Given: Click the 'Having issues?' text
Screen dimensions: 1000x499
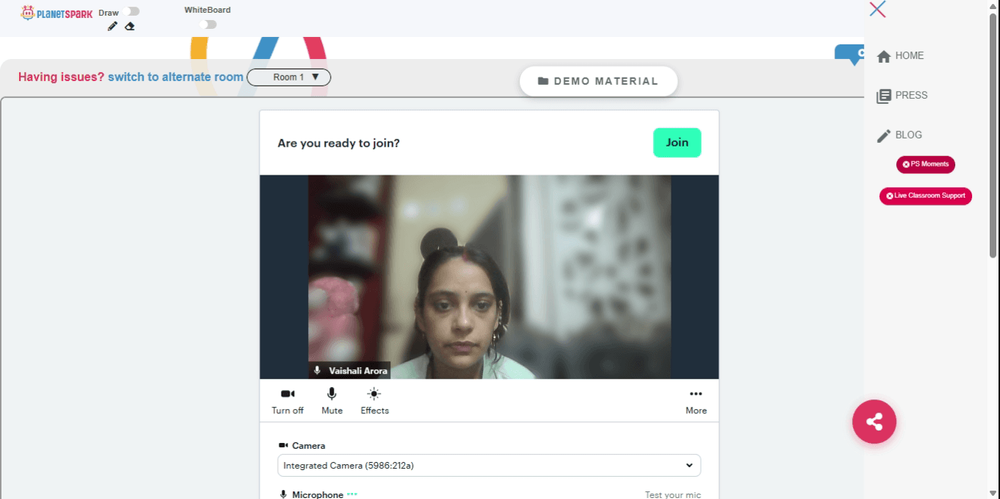Looking at the screenshot, I should 61,77.
